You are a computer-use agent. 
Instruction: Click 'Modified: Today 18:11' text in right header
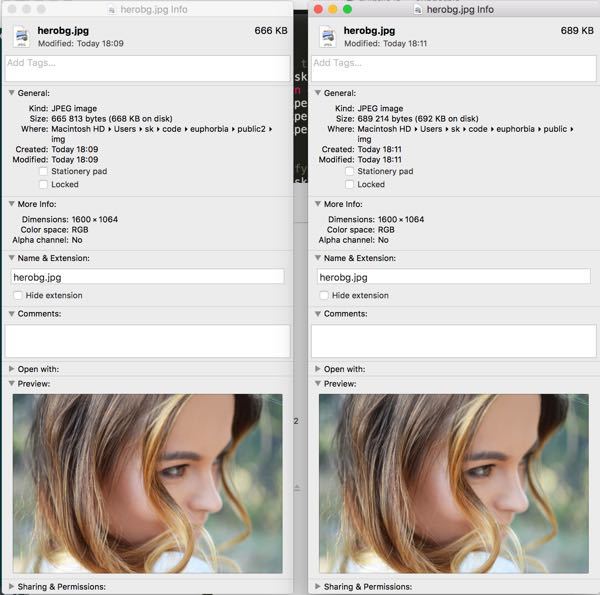pos(386,44)
